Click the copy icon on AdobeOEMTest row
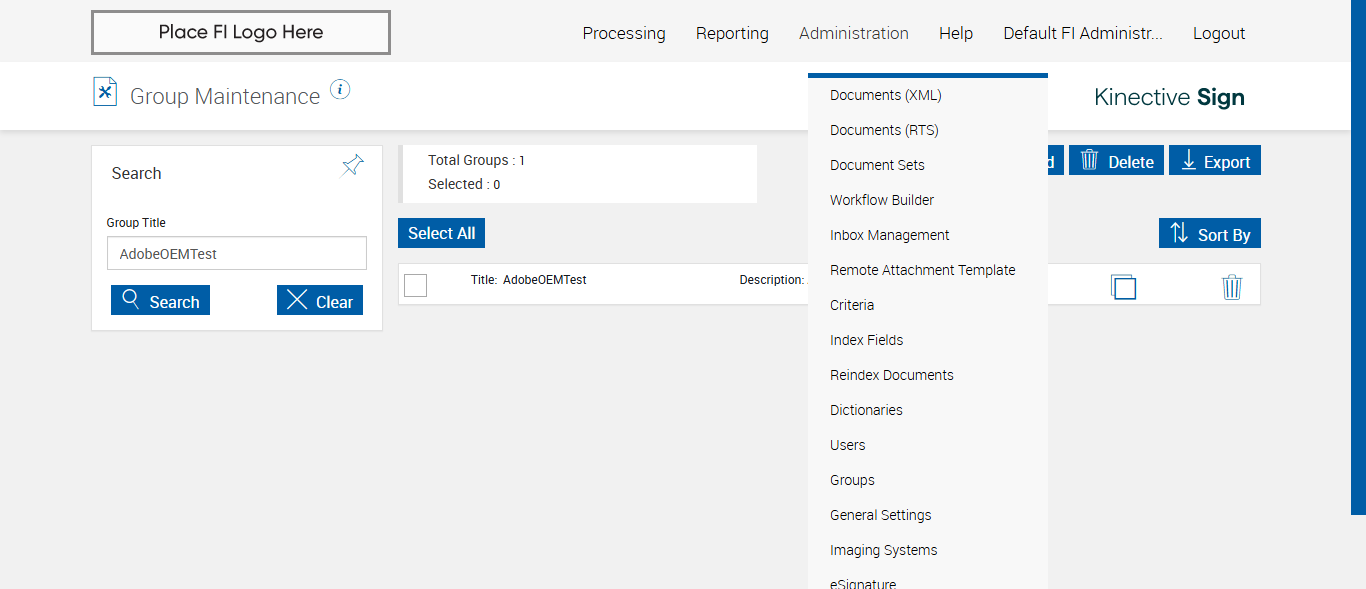Screen dimensions: 1366x589 coord(1123,287)
